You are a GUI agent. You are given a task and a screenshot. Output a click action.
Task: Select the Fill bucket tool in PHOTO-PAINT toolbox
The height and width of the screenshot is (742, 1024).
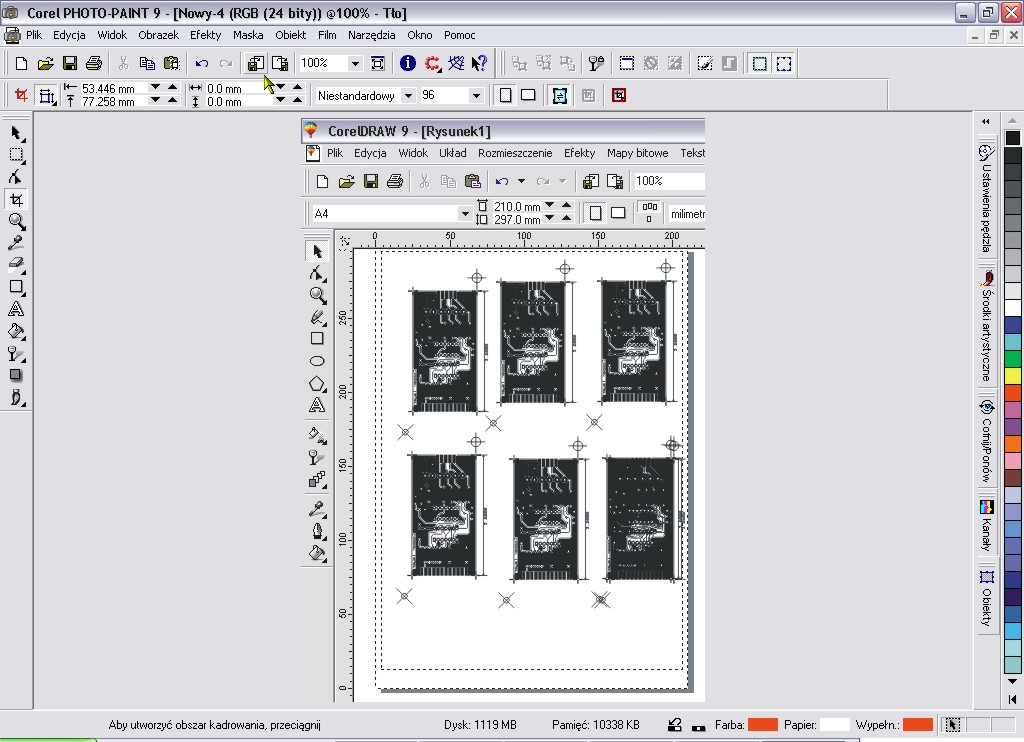(16, 331)
